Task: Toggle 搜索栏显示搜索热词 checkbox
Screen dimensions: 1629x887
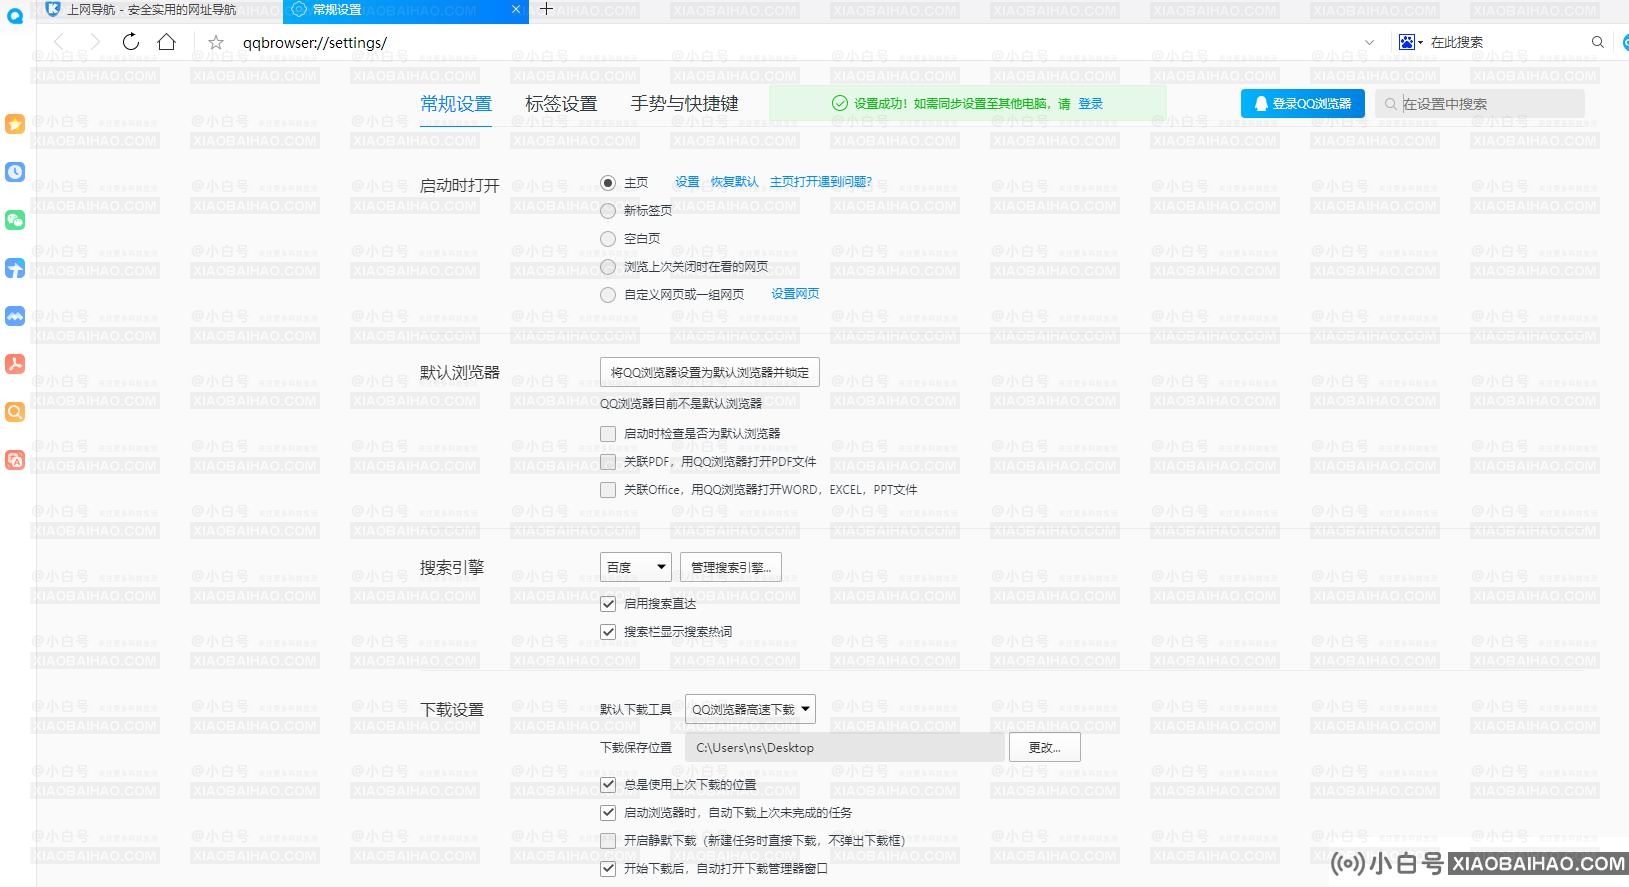Action: coord(608,632)
